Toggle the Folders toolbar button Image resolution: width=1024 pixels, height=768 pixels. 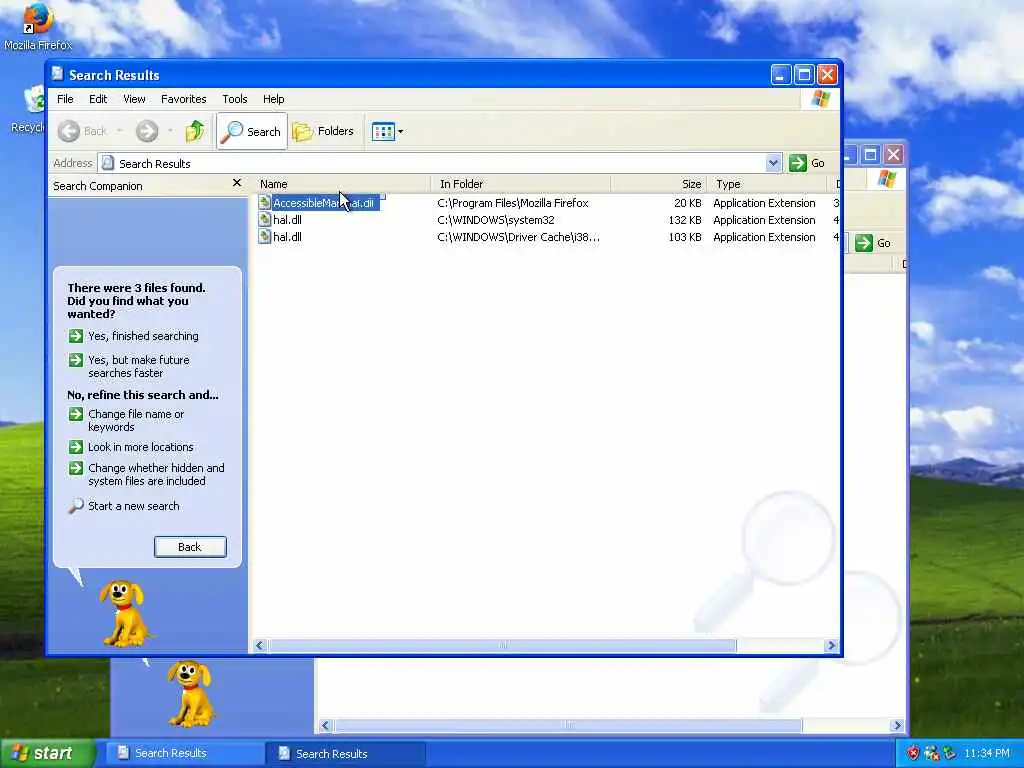(x=323, y=131)
